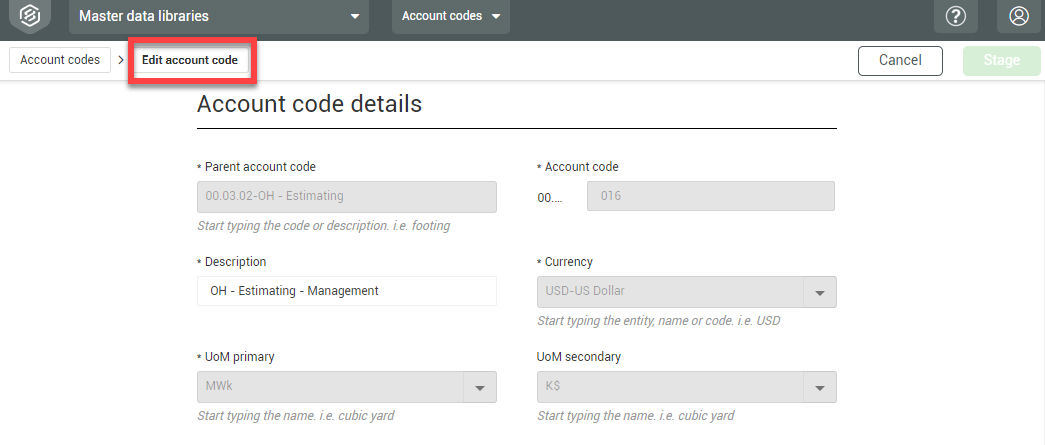Click the Parent account code label
The width and height of the screenshot is (1045, 445).
[x=260, y=167]
